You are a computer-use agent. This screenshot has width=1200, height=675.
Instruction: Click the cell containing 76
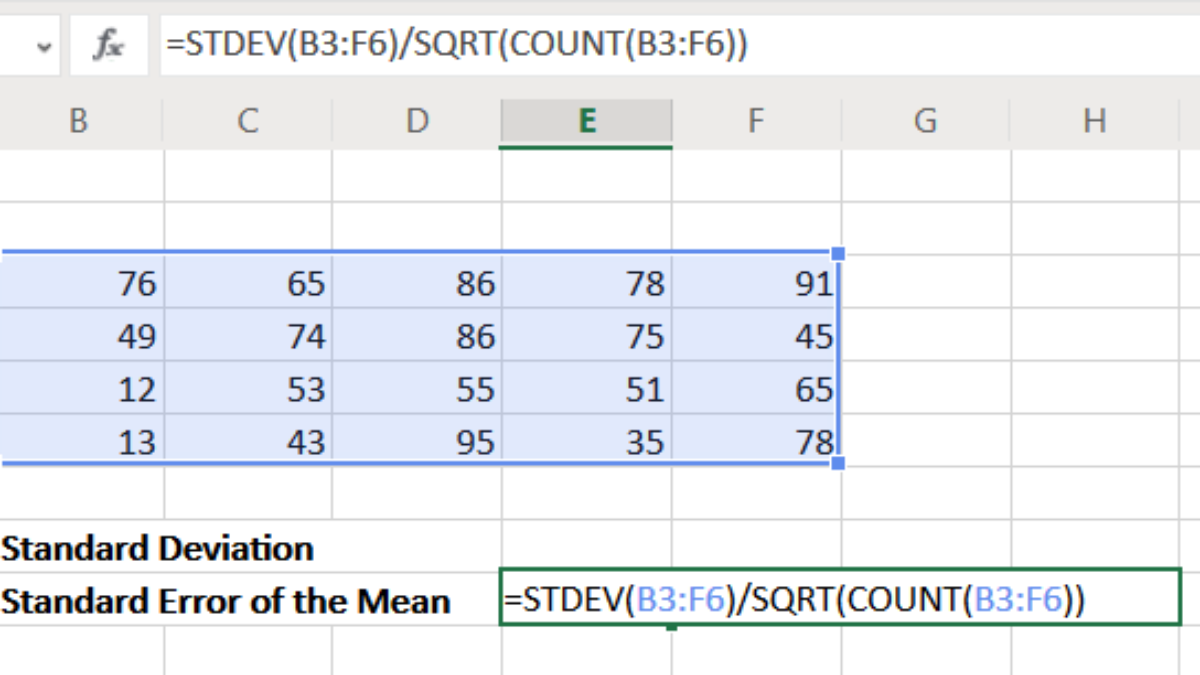tap(80, 282)
